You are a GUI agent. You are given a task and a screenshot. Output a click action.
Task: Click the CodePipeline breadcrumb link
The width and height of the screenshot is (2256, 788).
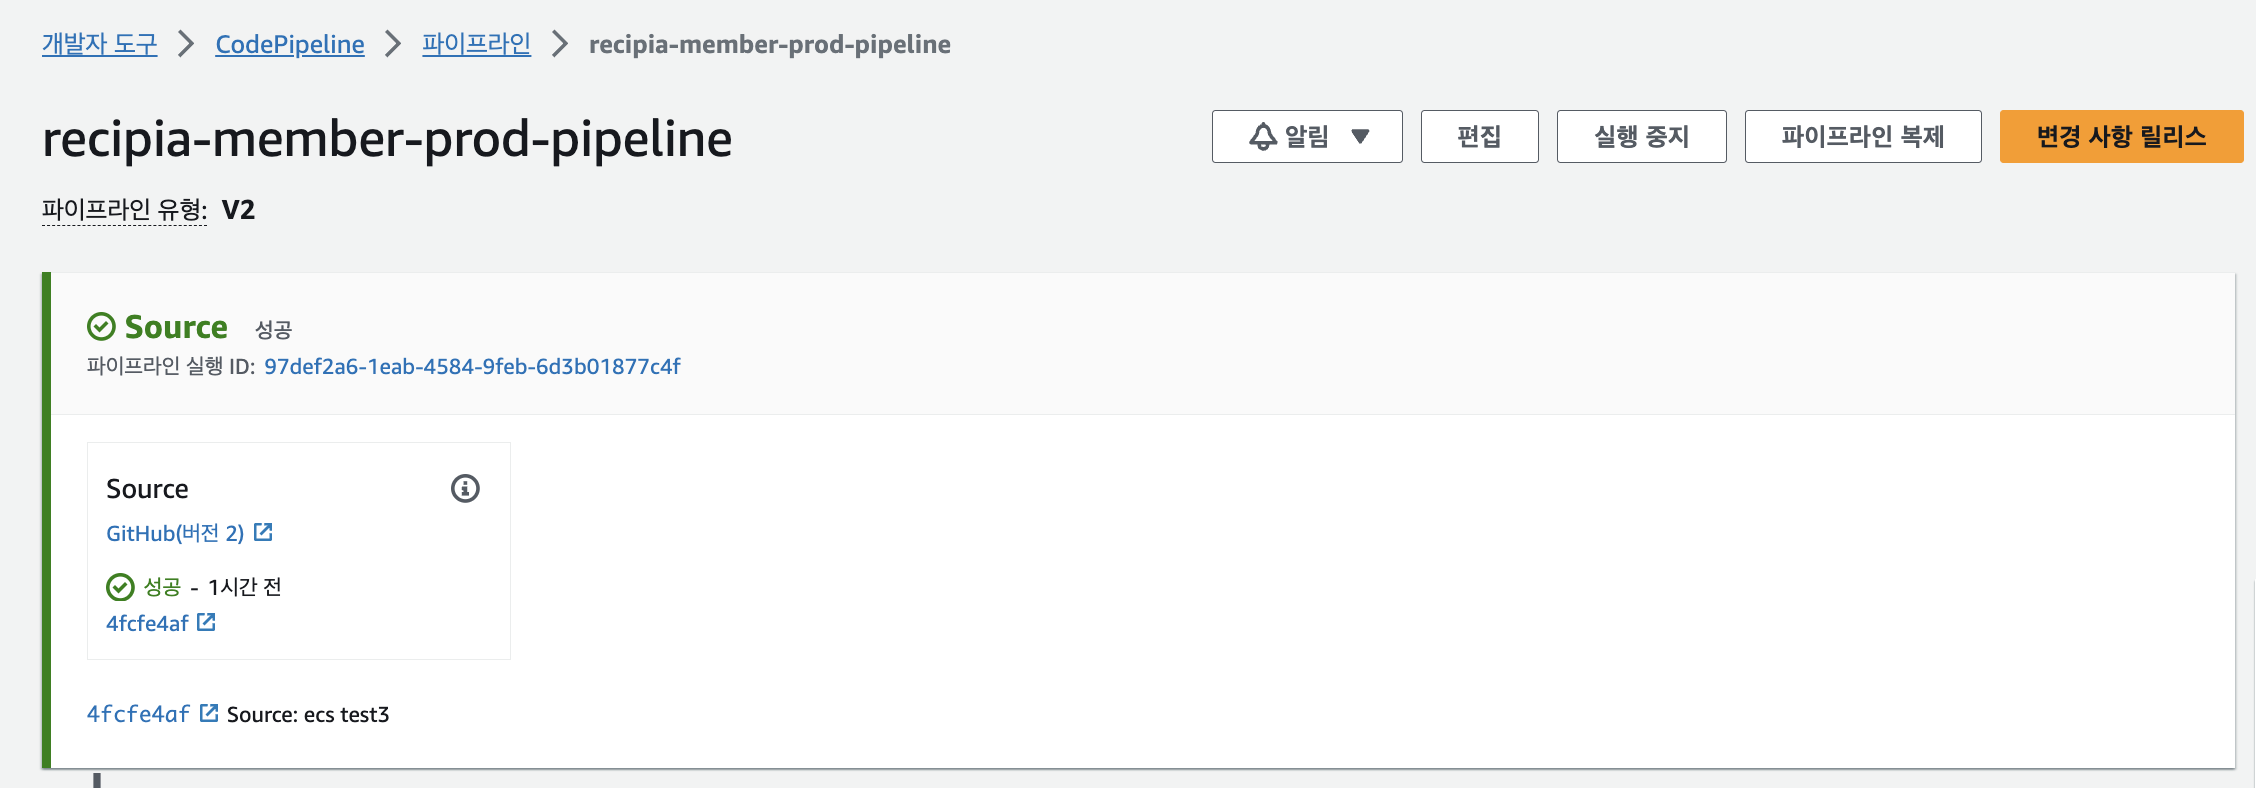tap(289, 44)
